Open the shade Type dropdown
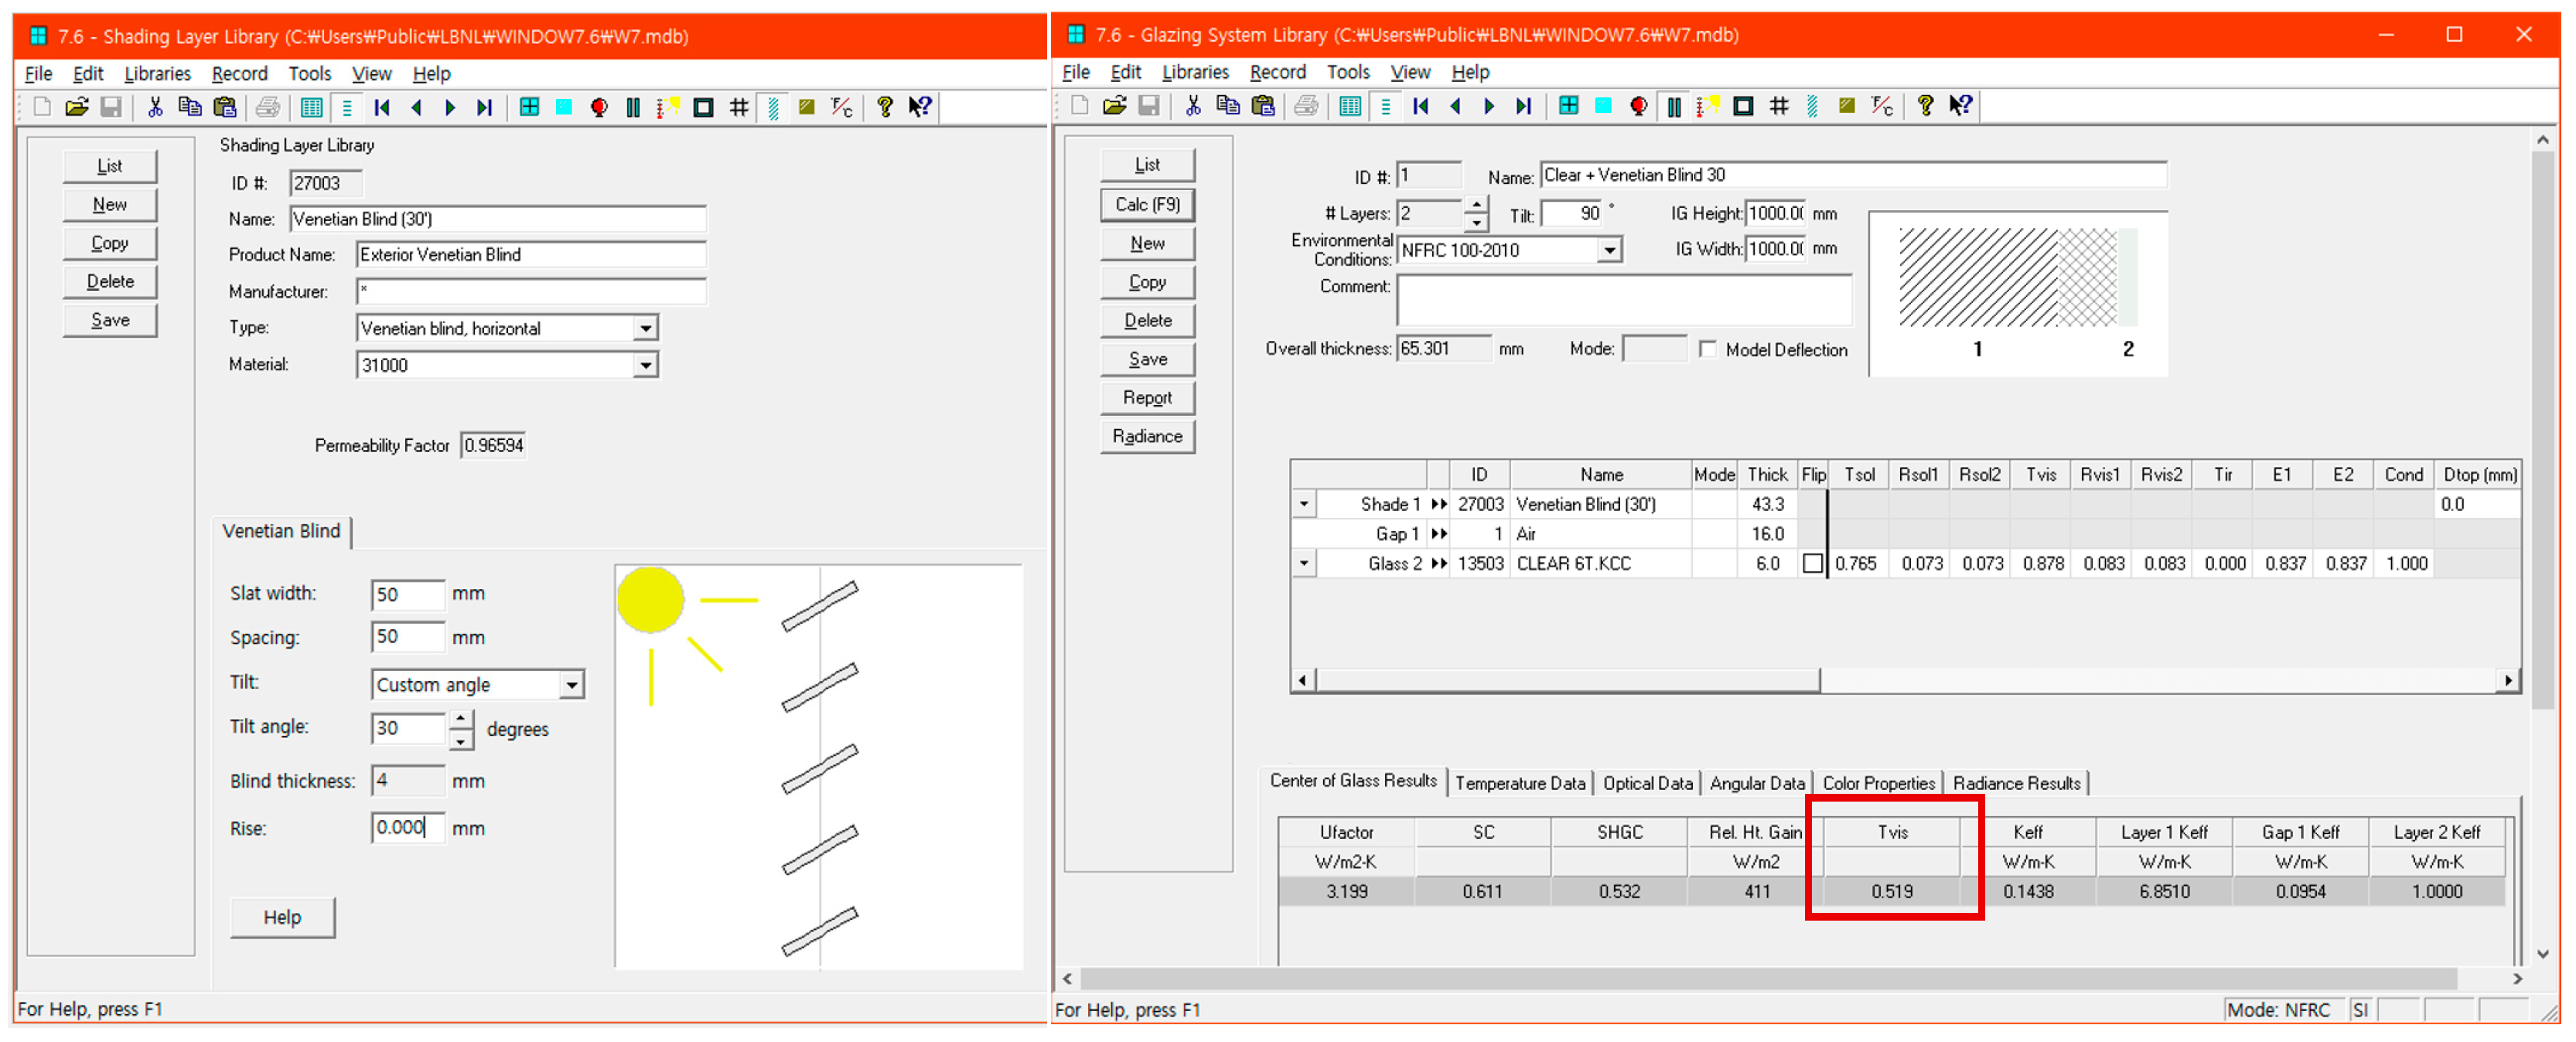2576x1042 pixels. click(646, 328)
